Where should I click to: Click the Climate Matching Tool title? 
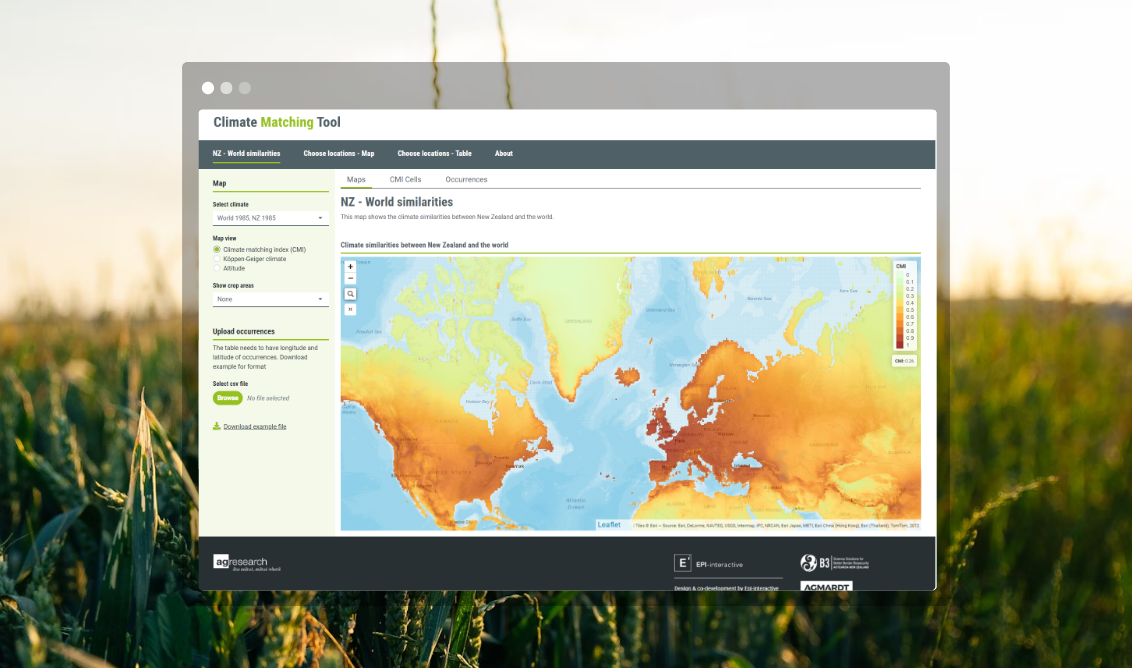[277, 122]
